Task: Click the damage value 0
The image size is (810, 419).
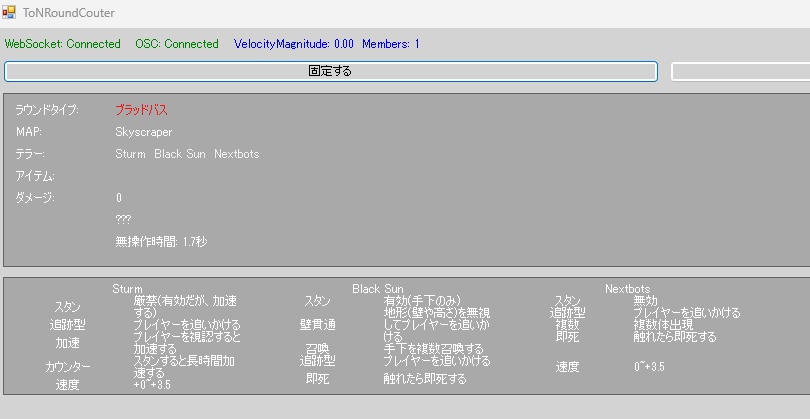Action: pos(119,198)
